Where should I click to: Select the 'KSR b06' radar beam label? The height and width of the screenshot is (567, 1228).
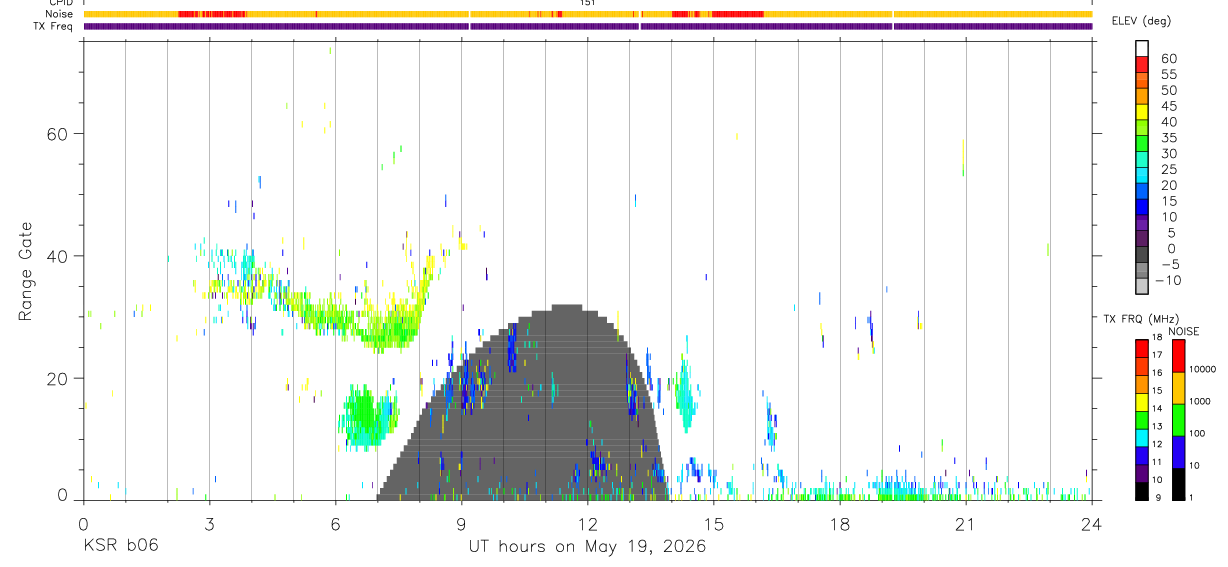click(x=120, y=546)
